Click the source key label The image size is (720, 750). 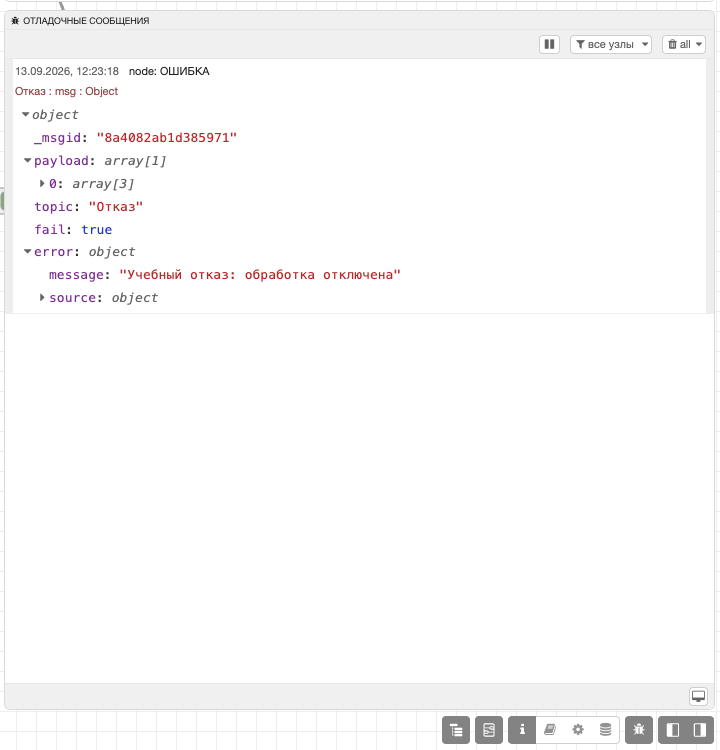(x=72, y=298)
